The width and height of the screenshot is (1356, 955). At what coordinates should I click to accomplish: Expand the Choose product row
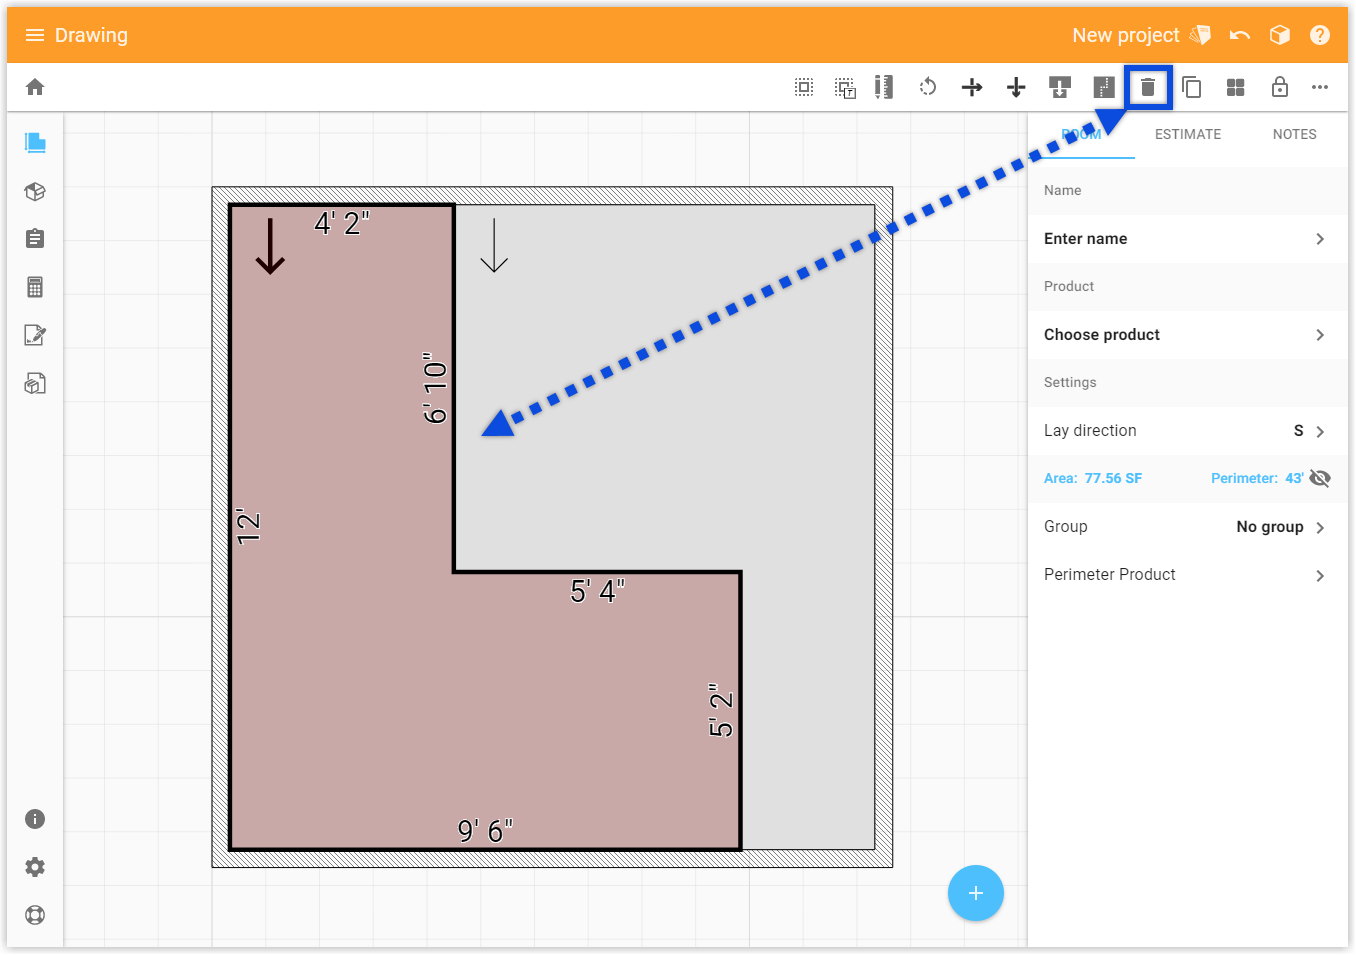[1187, 335]
